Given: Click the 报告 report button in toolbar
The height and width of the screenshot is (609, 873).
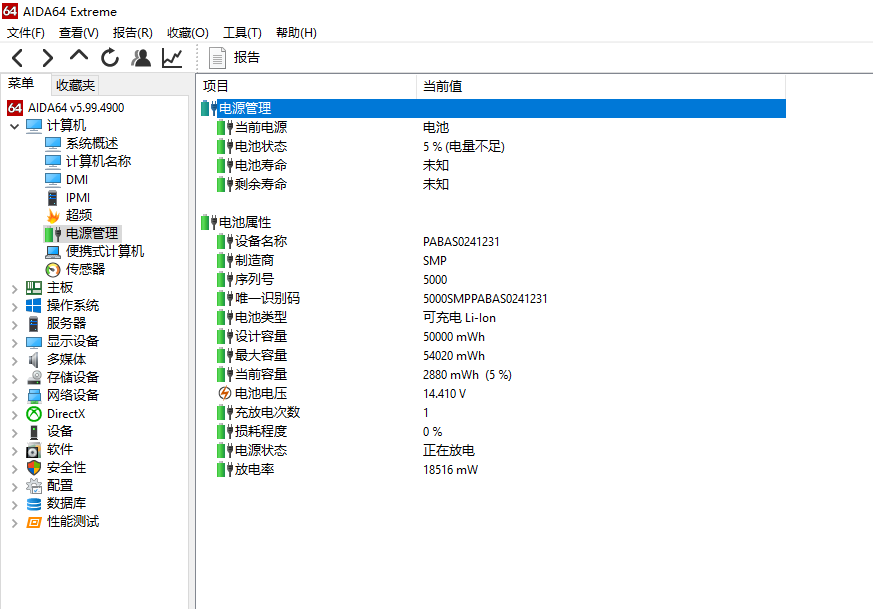Looking at the screenshot, I should [235, 58].
